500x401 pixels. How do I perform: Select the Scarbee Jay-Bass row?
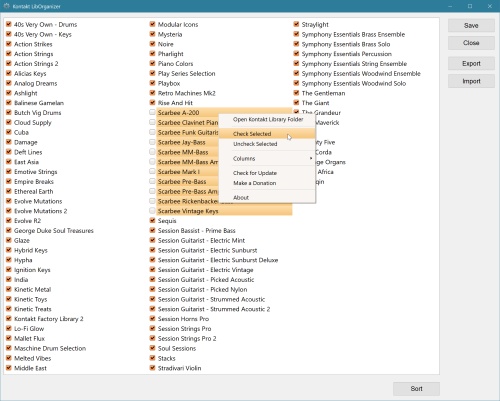click(x=182, y=142)
